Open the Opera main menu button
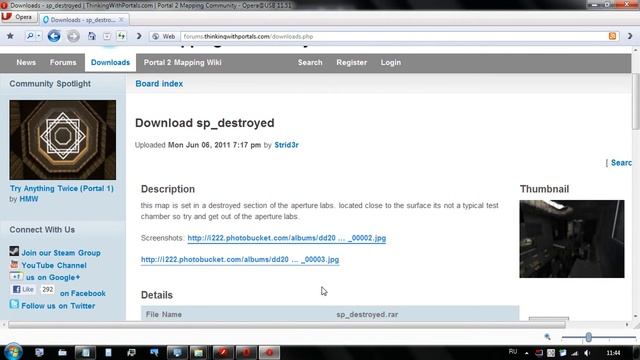 click(x=19, y=17)
